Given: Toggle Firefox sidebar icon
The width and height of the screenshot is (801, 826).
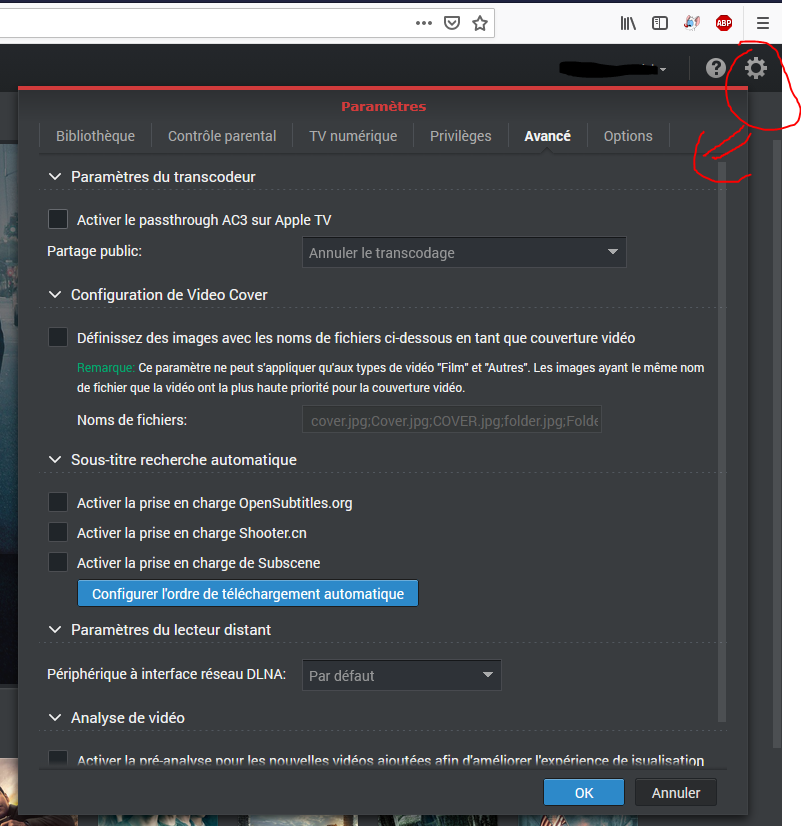Looking at the screenshot, I should click(x=659, y=23).
